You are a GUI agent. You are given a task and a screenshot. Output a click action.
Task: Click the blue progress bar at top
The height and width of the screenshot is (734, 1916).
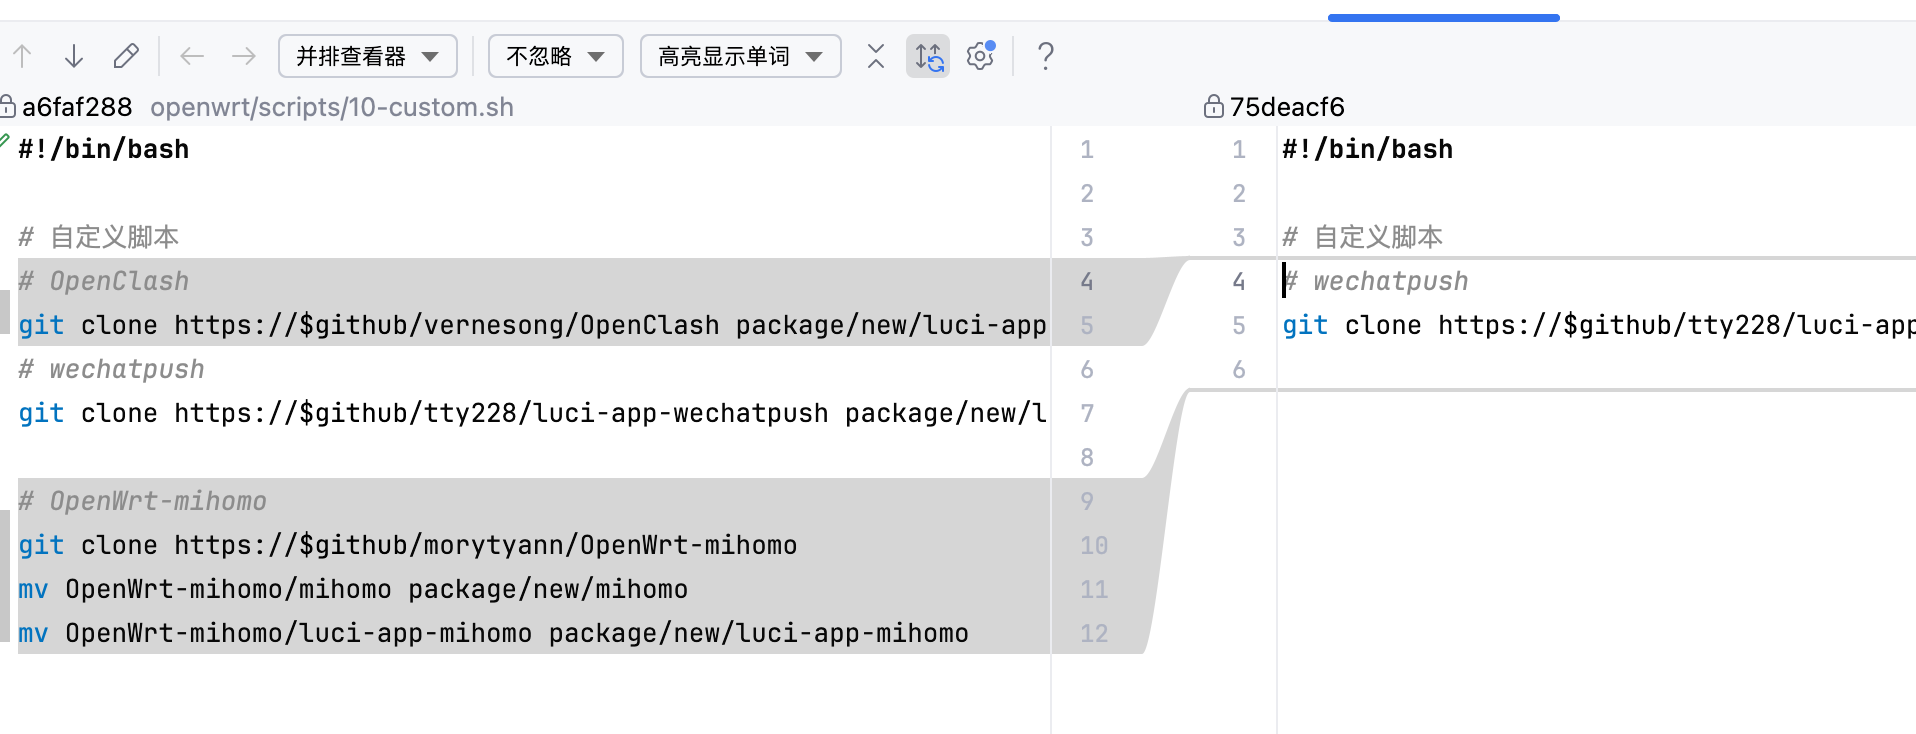[x=1443, y=18]
